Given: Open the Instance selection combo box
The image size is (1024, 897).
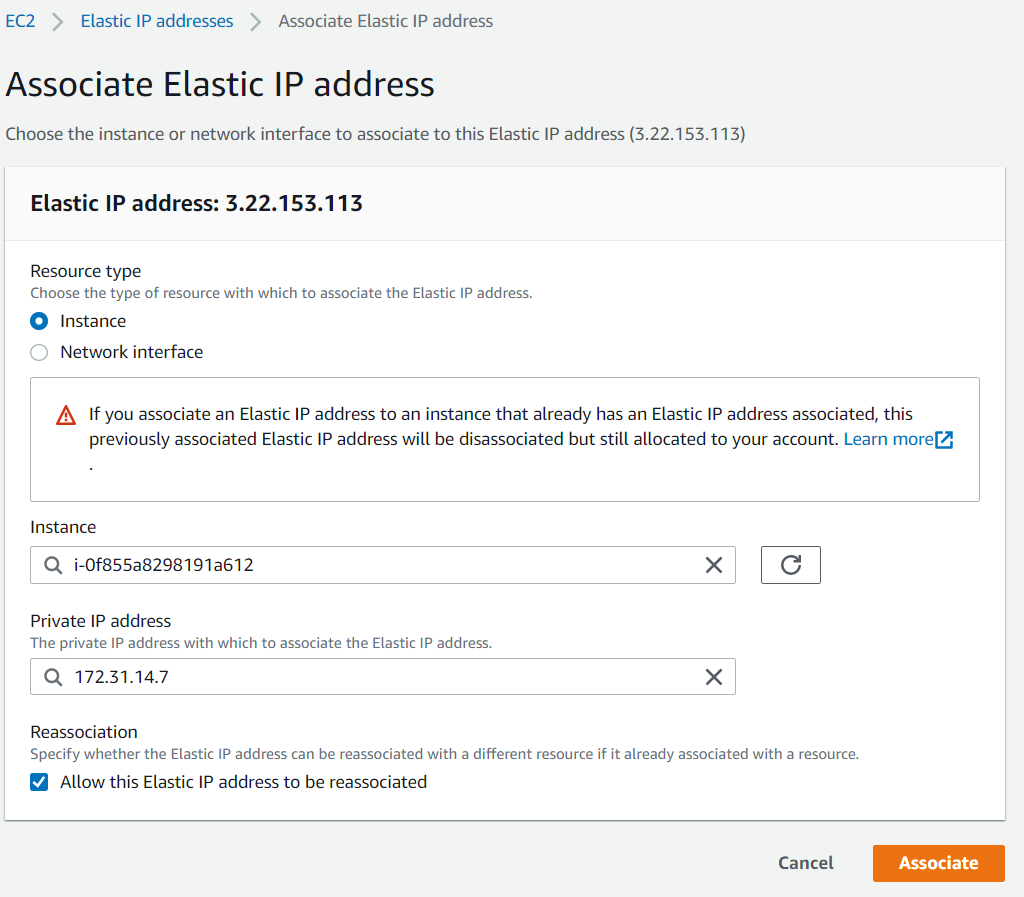Looking at the screenshot, I should (380, 565).
